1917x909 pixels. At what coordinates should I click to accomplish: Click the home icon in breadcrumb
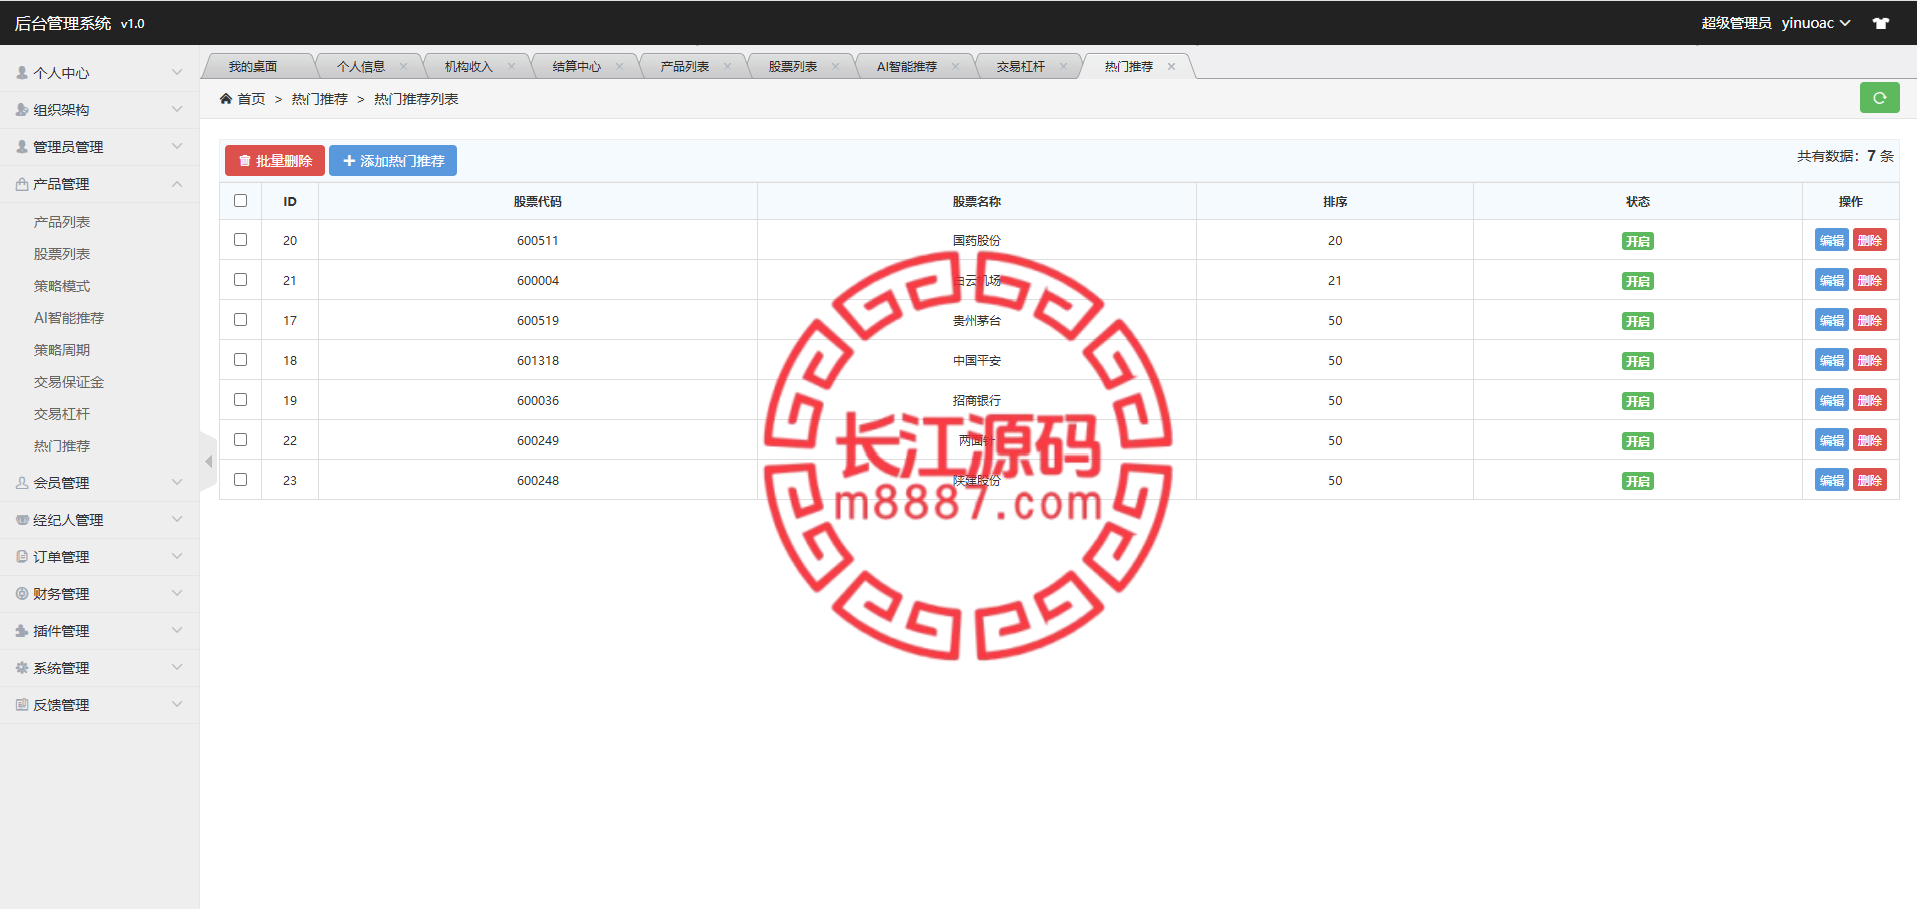pyautogui.click(x=226, y=98)
